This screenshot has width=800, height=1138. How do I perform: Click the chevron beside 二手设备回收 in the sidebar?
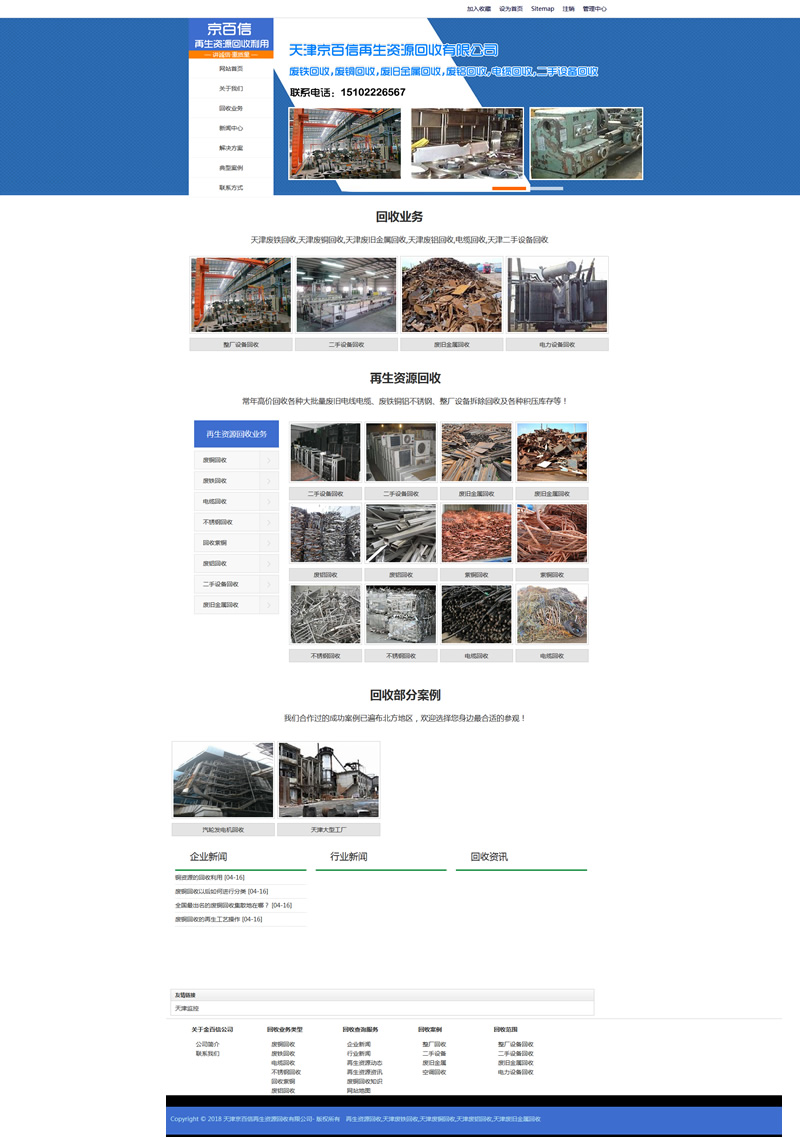tap(269, 584)
